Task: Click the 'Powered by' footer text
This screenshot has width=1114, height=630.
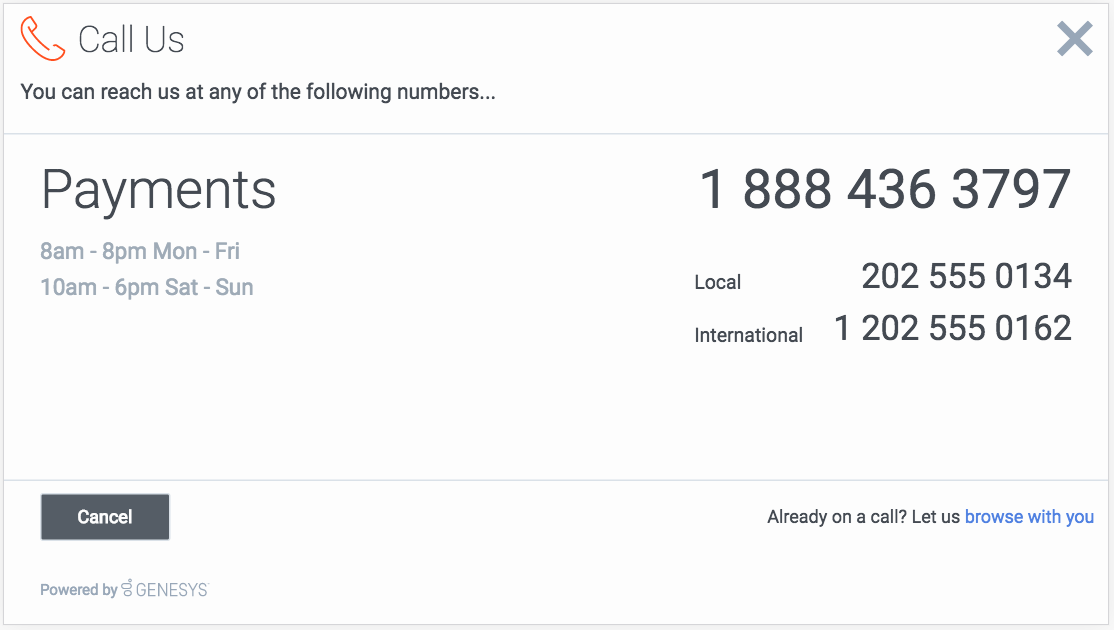Action: pyautogui.click(x=78, y=590)
